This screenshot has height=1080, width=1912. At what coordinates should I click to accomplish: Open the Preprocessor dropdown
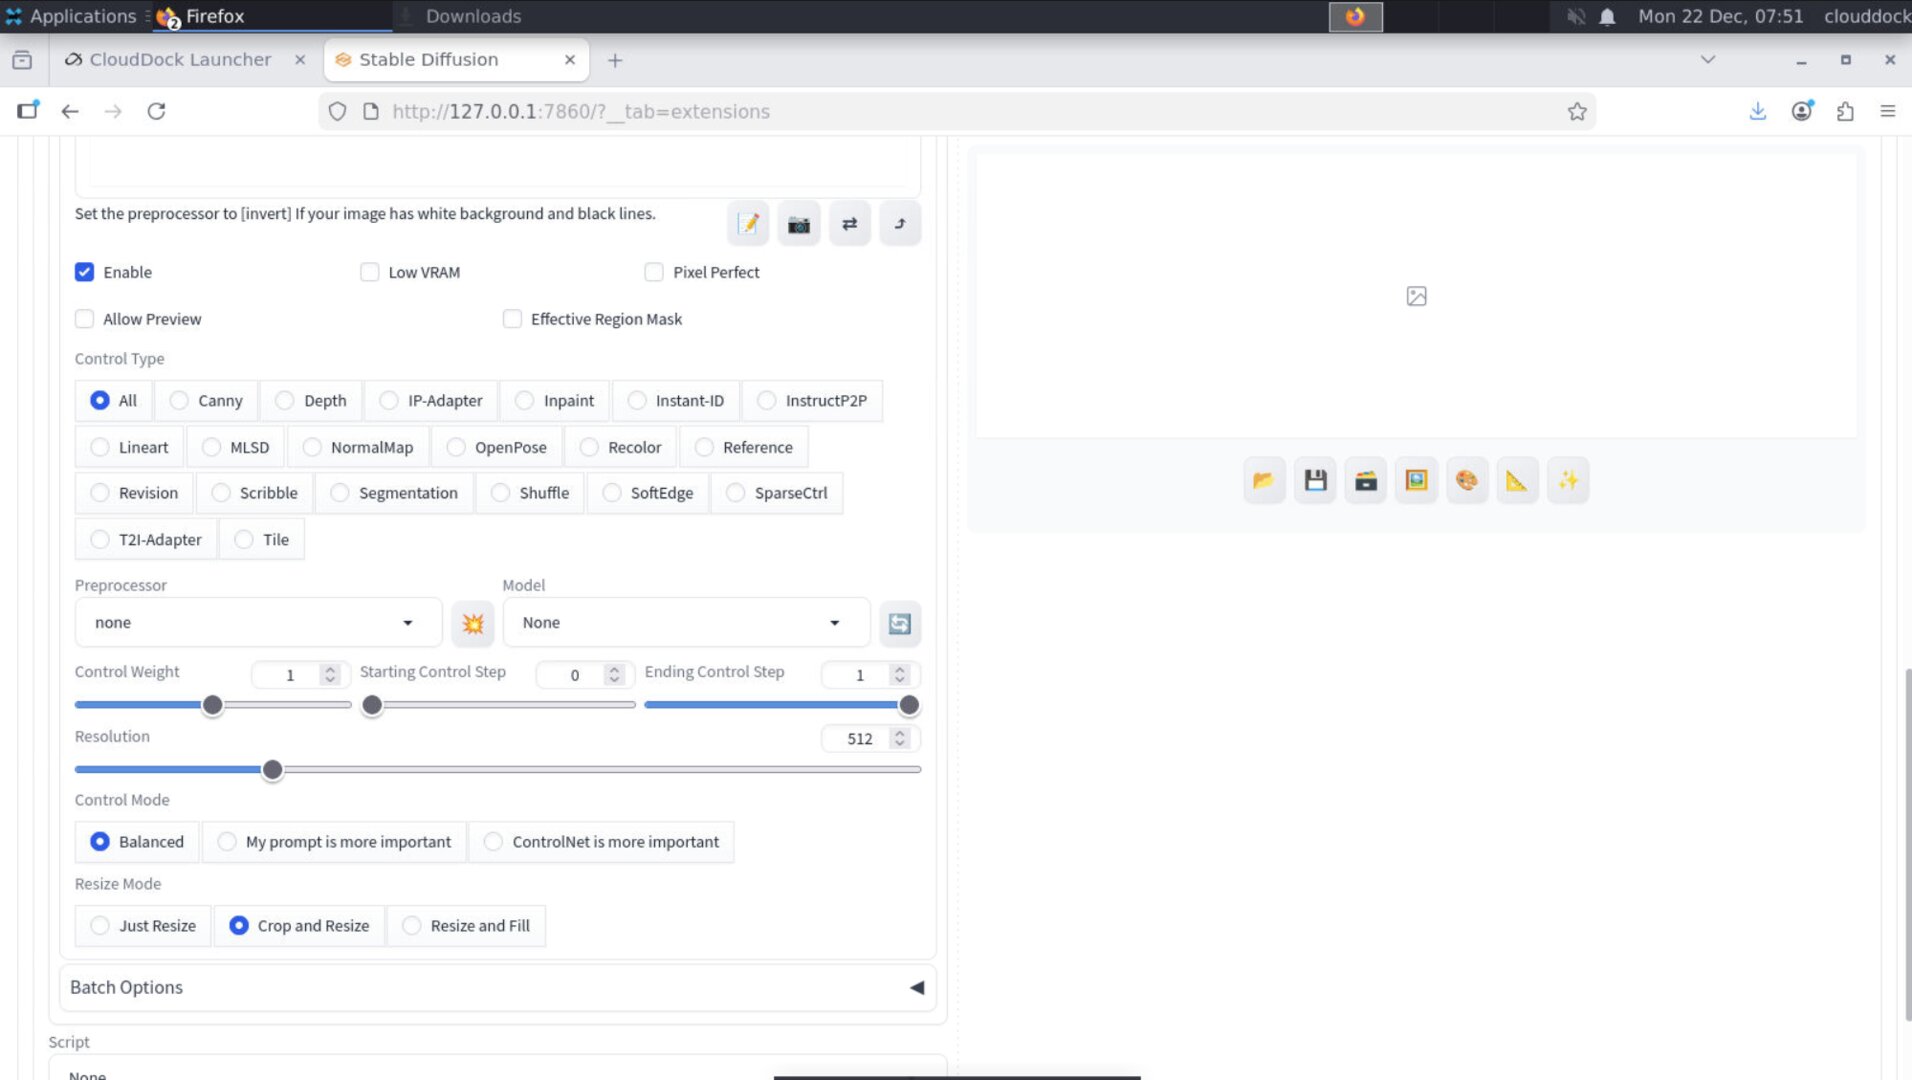coord(256,622)
